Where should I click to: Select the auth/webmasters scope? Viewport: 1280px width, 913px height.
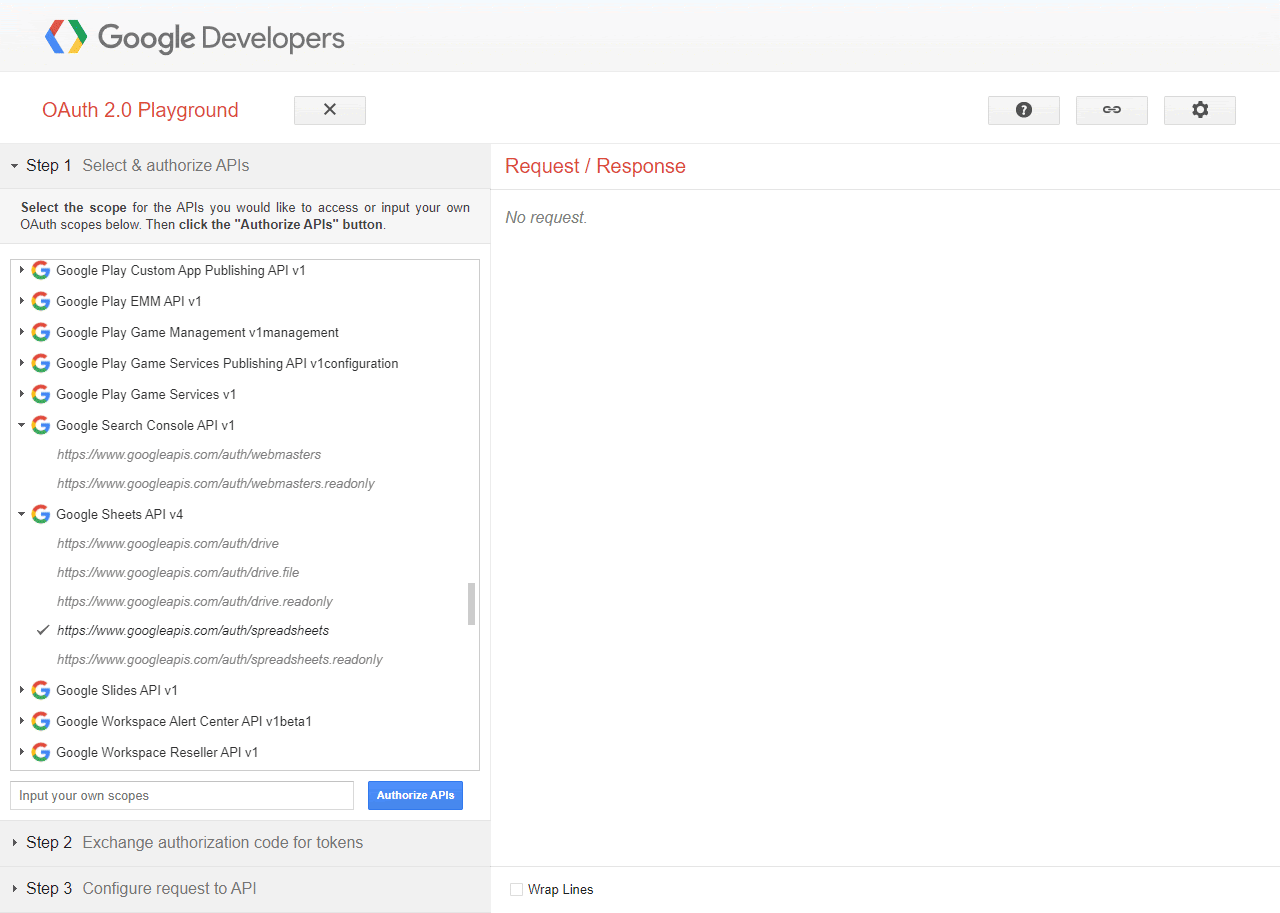click(x=189, y=454)
